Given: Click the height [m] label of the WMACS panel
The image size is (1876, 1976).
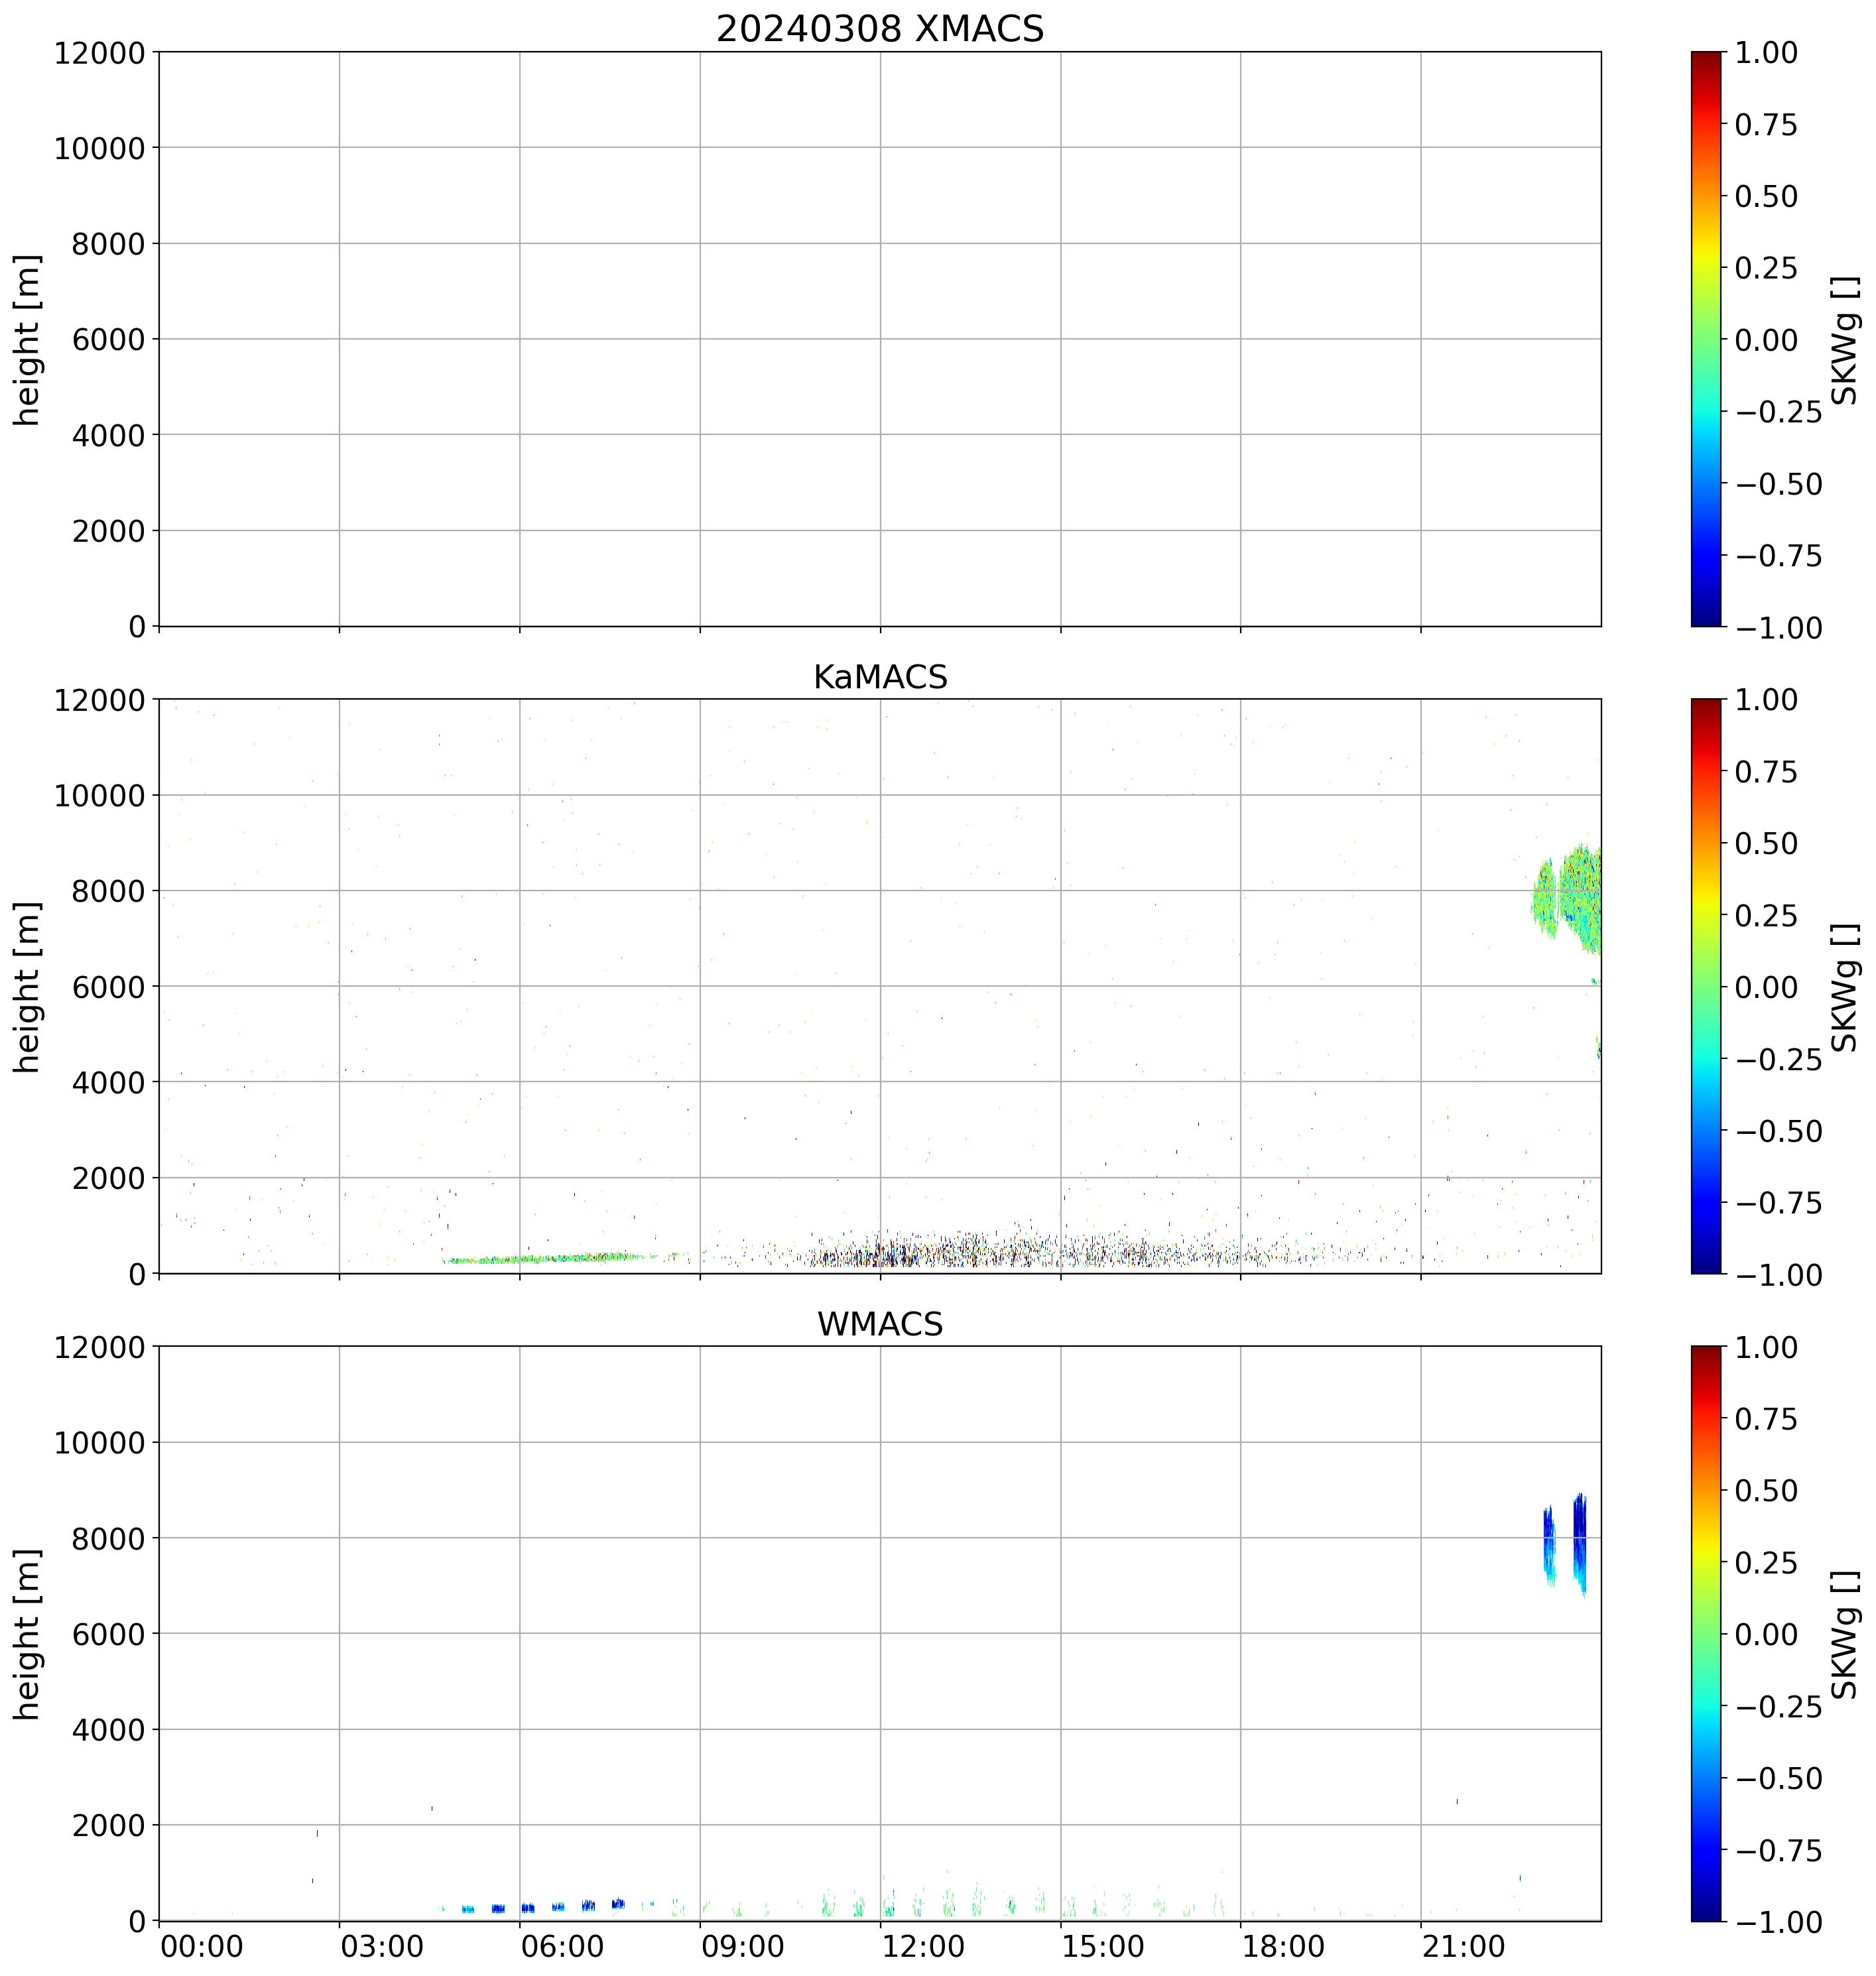Looking at the screenshot, I should [28, 1634].
